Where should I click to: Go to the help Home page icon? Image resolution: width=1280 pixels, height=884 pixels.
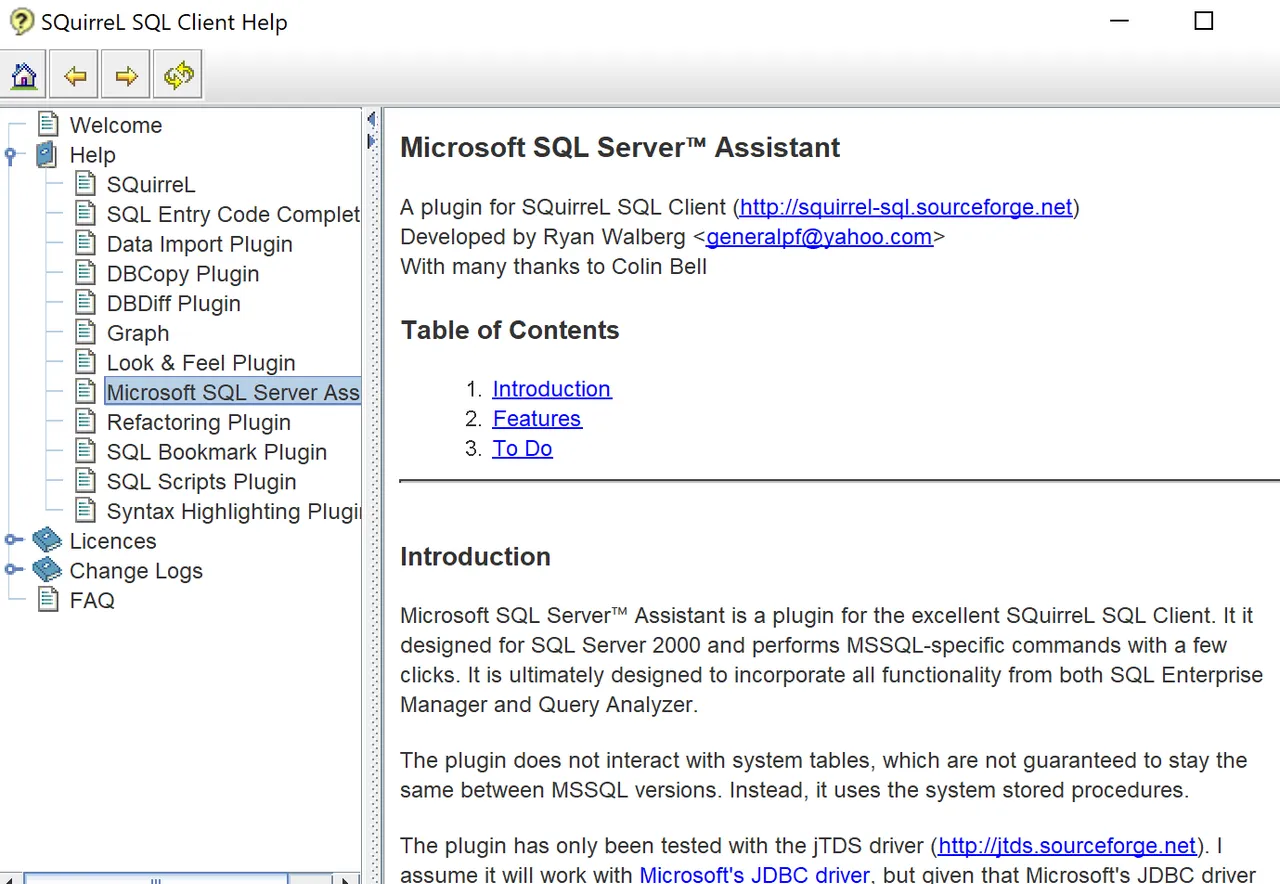(x=25, y=75)
